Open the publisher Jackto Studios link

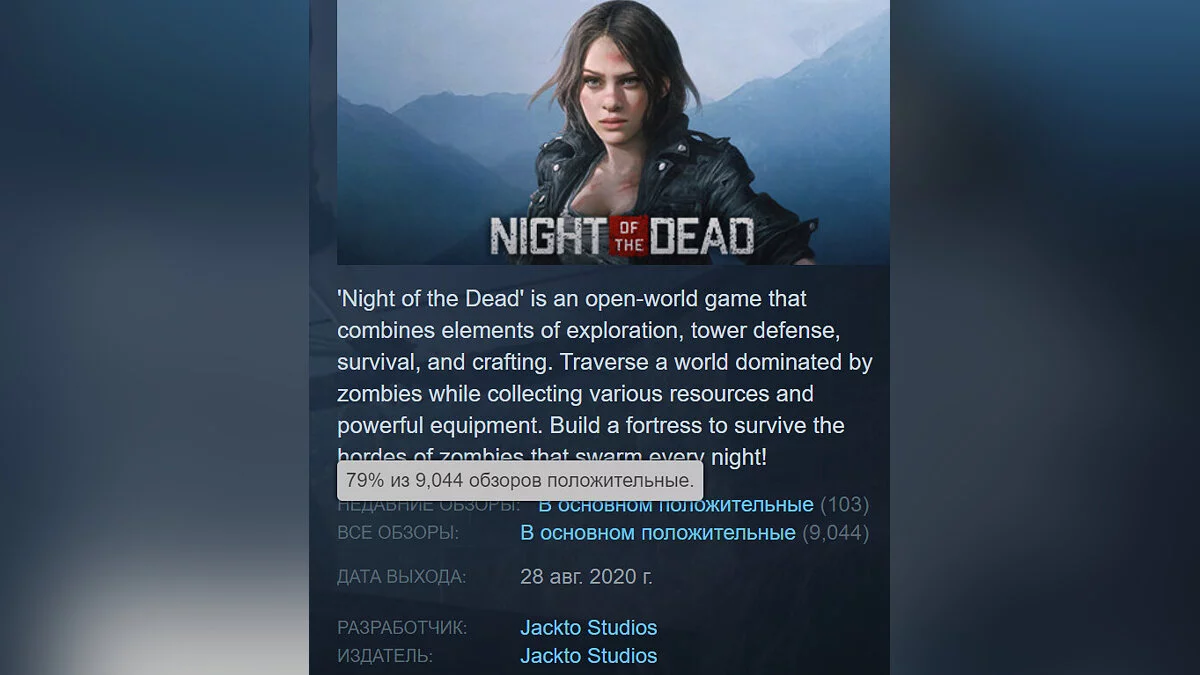click(589, 656)
